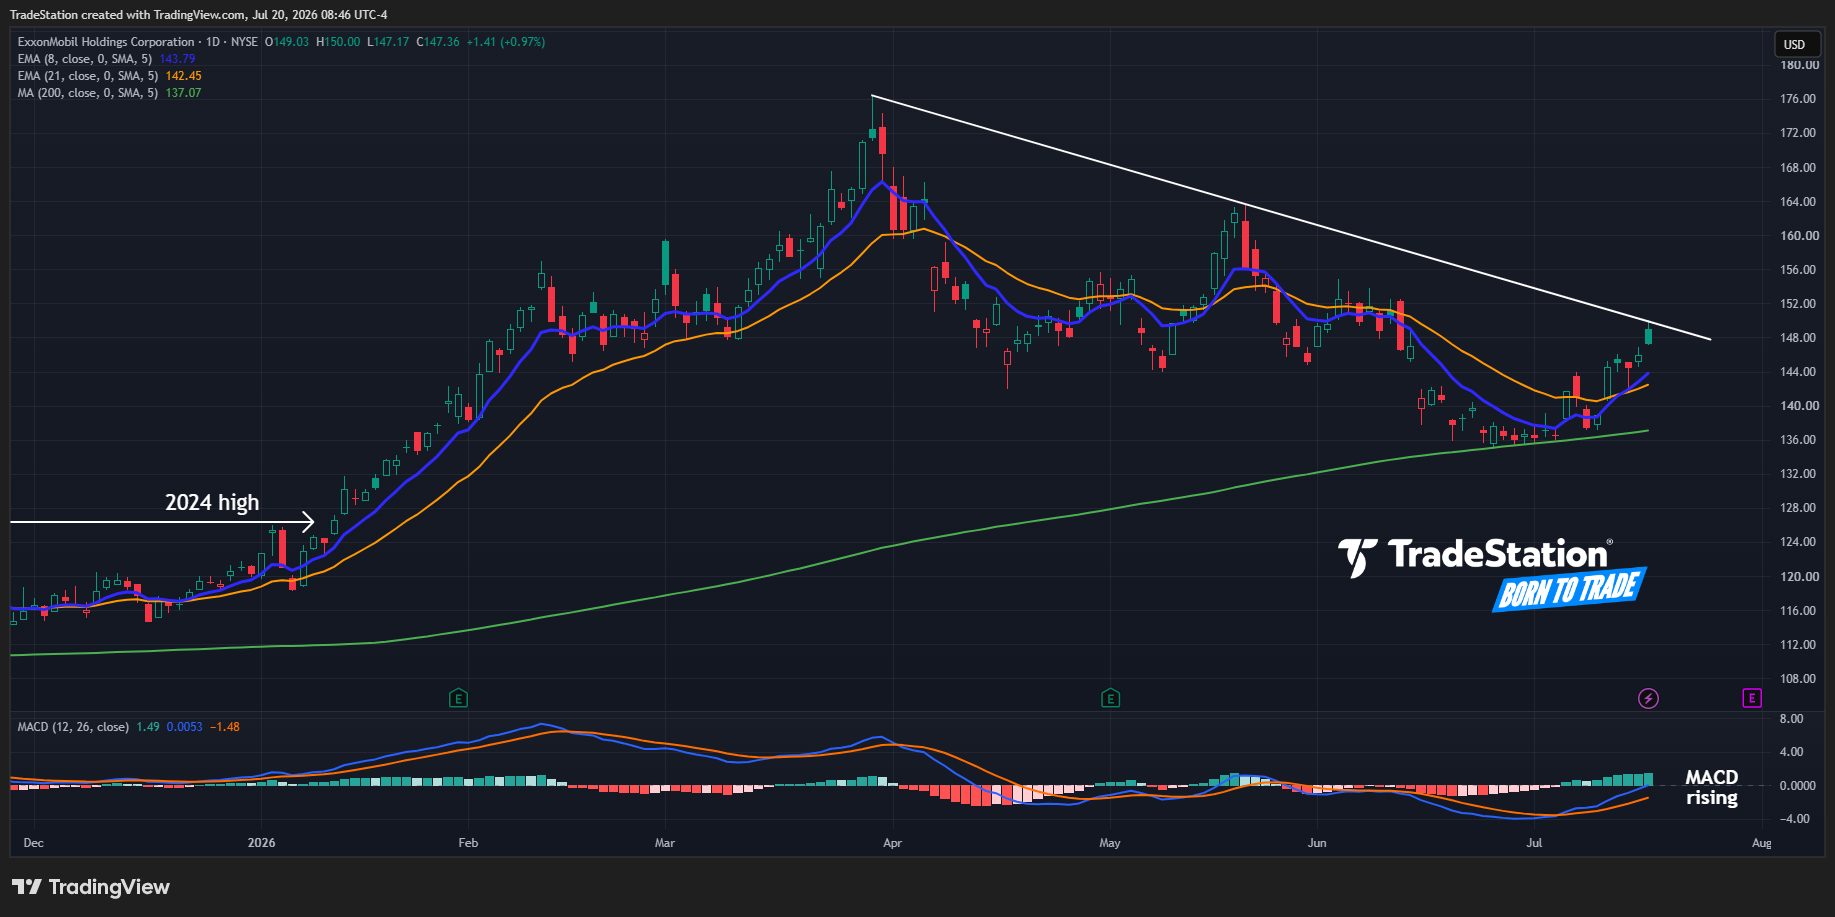Click the +1.41 (+0.97%) change value

(506, 42)
